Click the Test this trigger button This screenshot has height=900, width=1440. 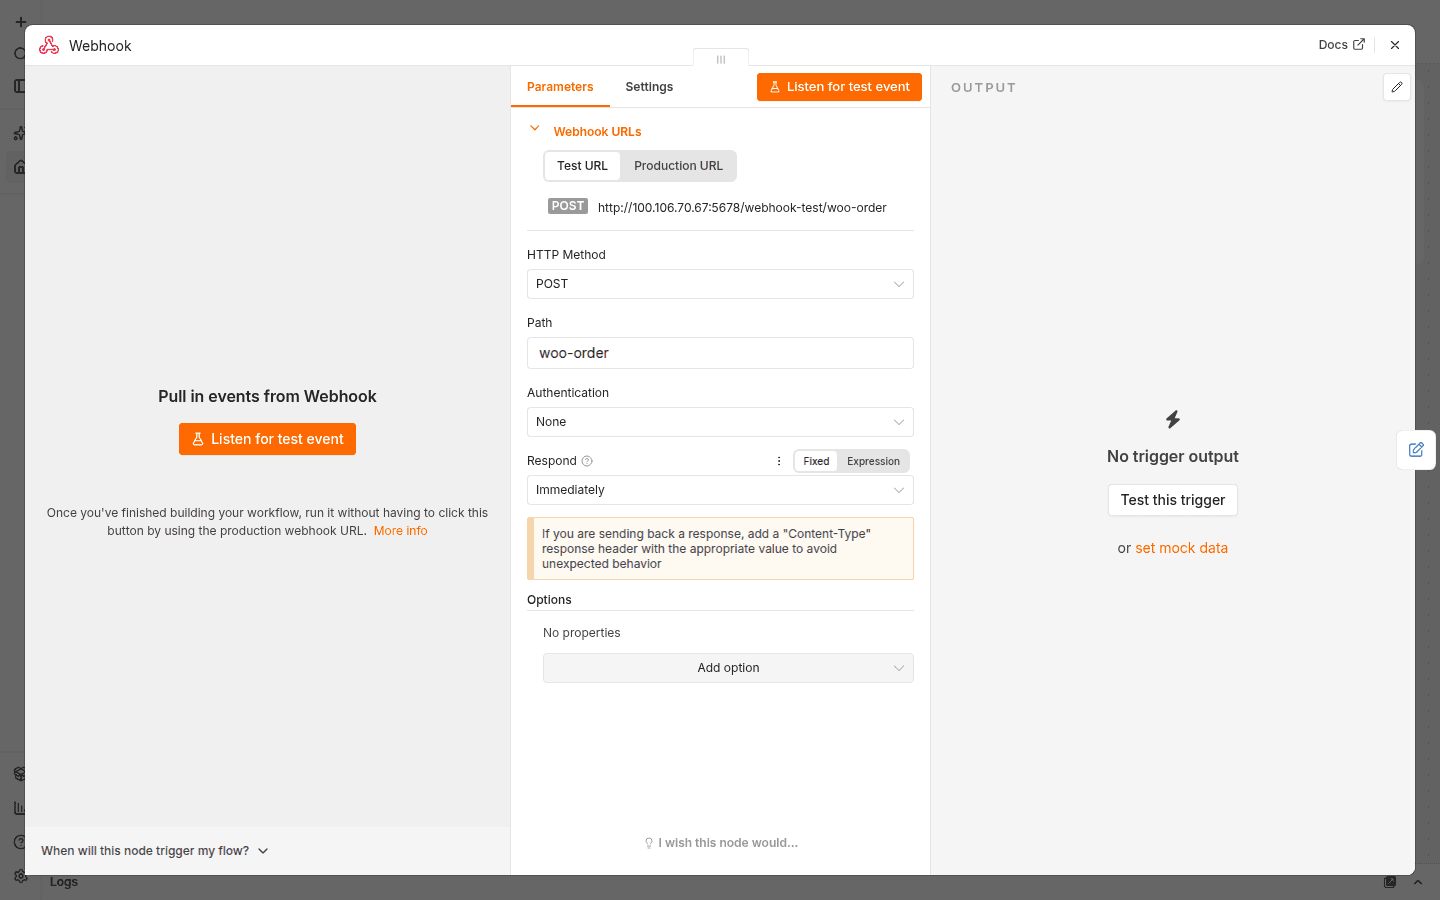pyautogui.click(x=1173, y=500)
